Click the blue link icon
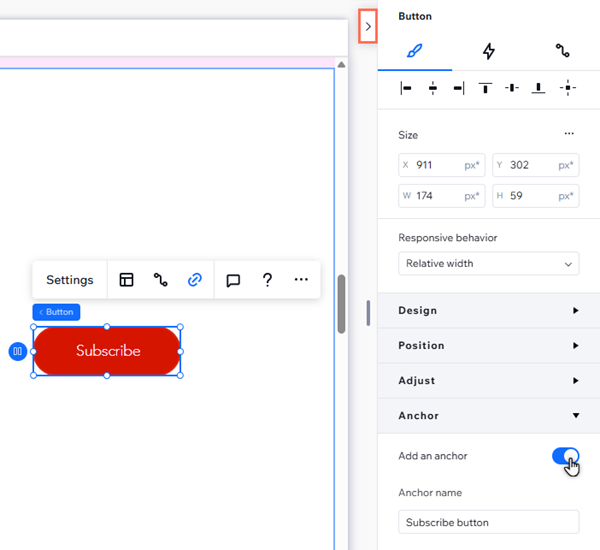600x550 pixels. (195, 280)
